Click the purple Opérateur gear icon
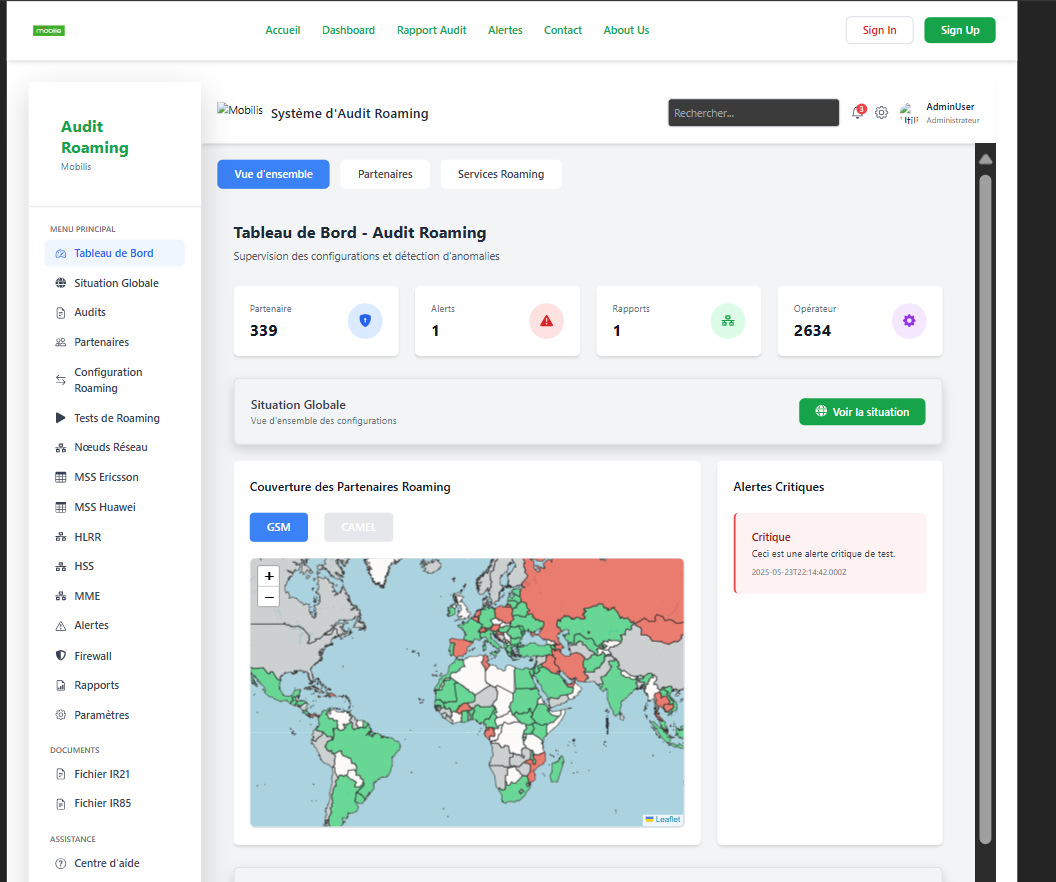This screenshot has height=882, width=1056. pos(909,321)
